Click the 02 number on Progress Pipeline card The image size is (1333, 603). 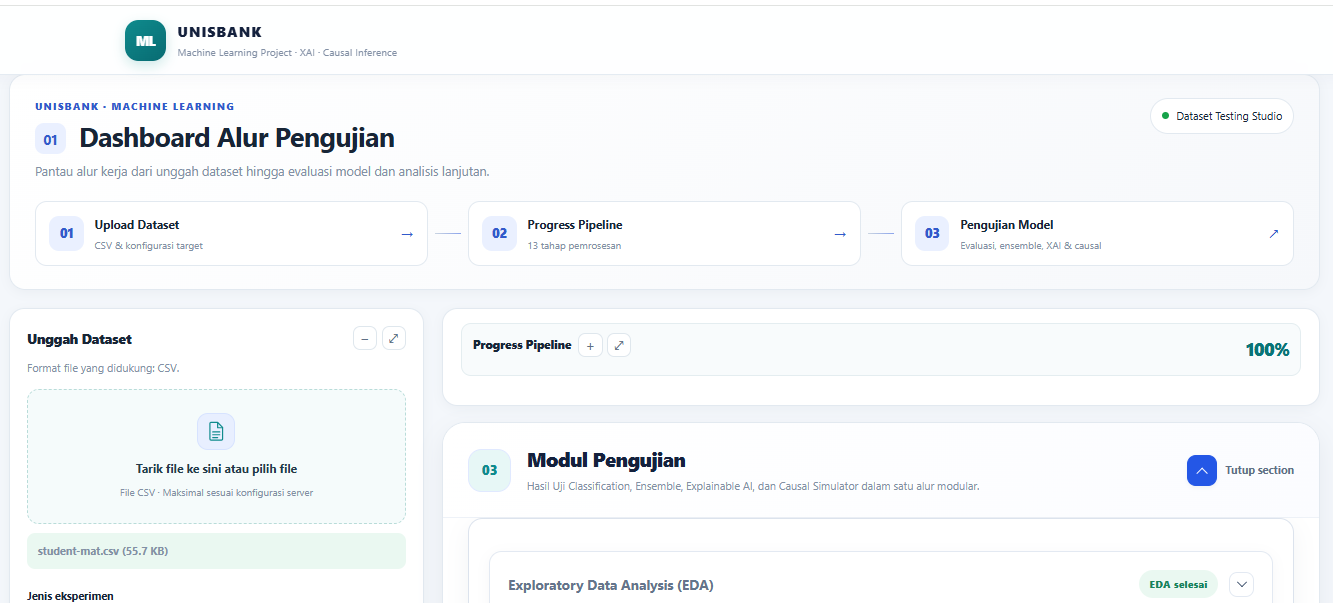pyautogui.click(x=499, y=233)
